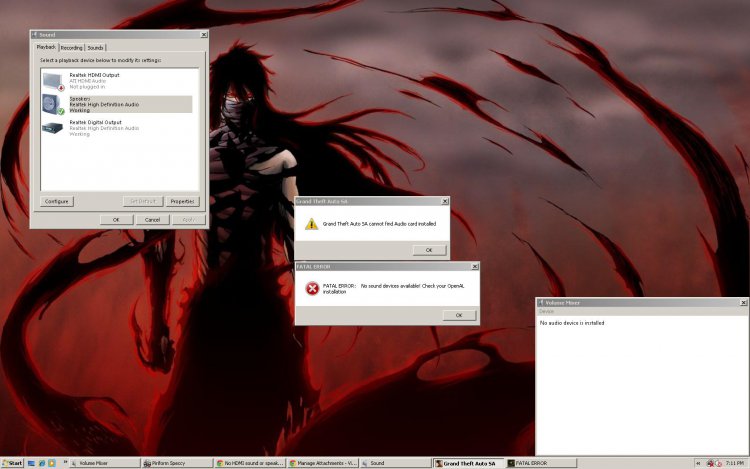Viewport: 750px width, 469px height.
Task: Open the Sounds tab in Sound
Action: pos(95,48)
